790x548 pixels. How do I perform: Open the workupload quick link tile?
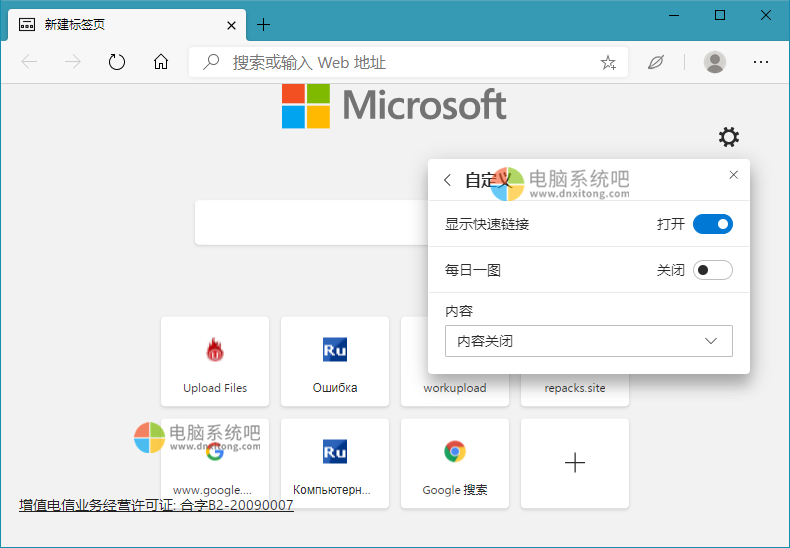(x=454, y=389)
